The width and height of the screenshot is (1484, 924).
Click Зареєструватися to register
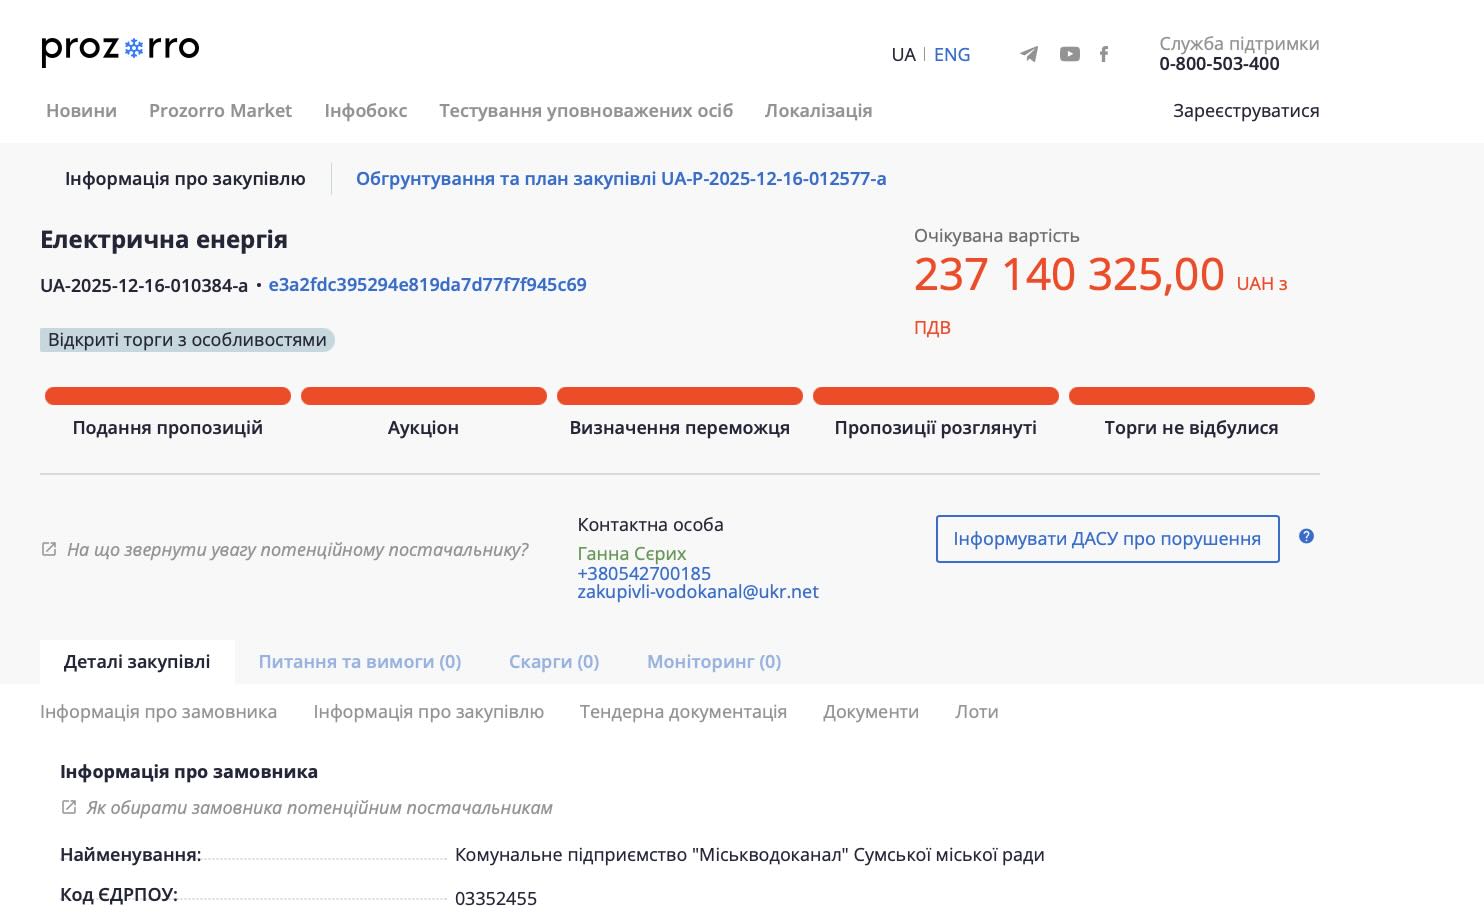(1245, 111)
